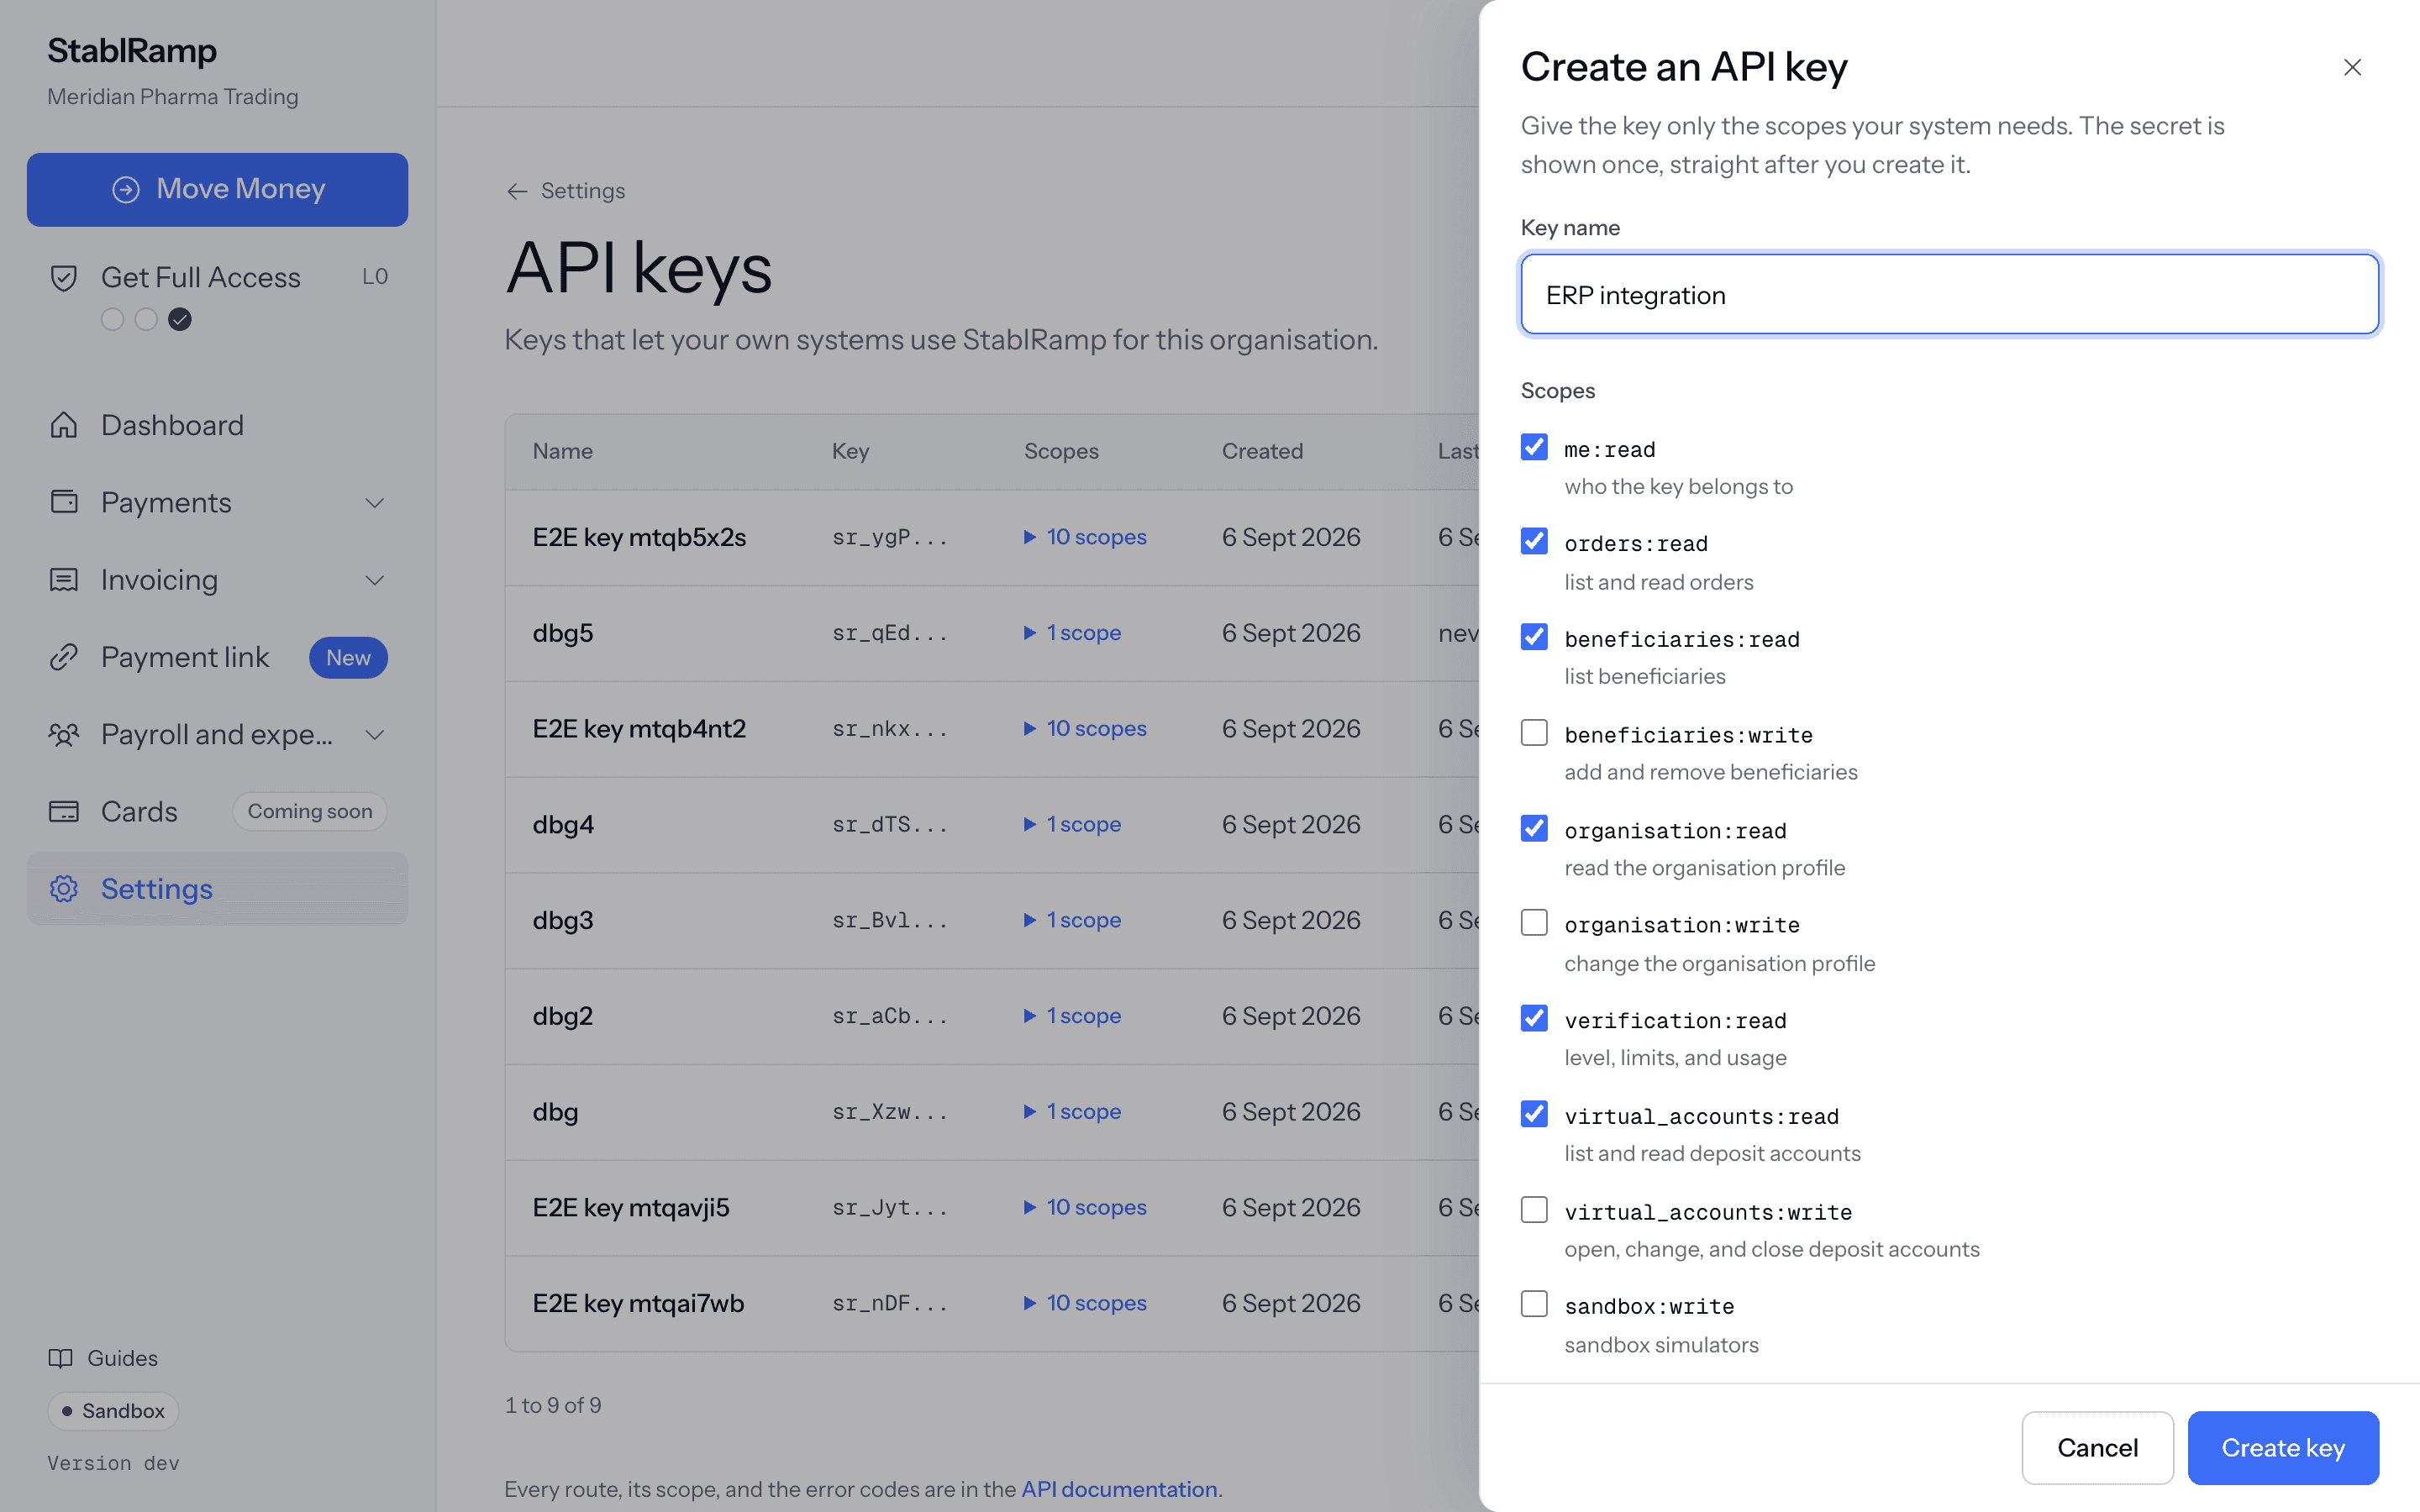Enable the beneficiaries:write scope
The image size is (2420, 1512).
[x=1534, y=733]
